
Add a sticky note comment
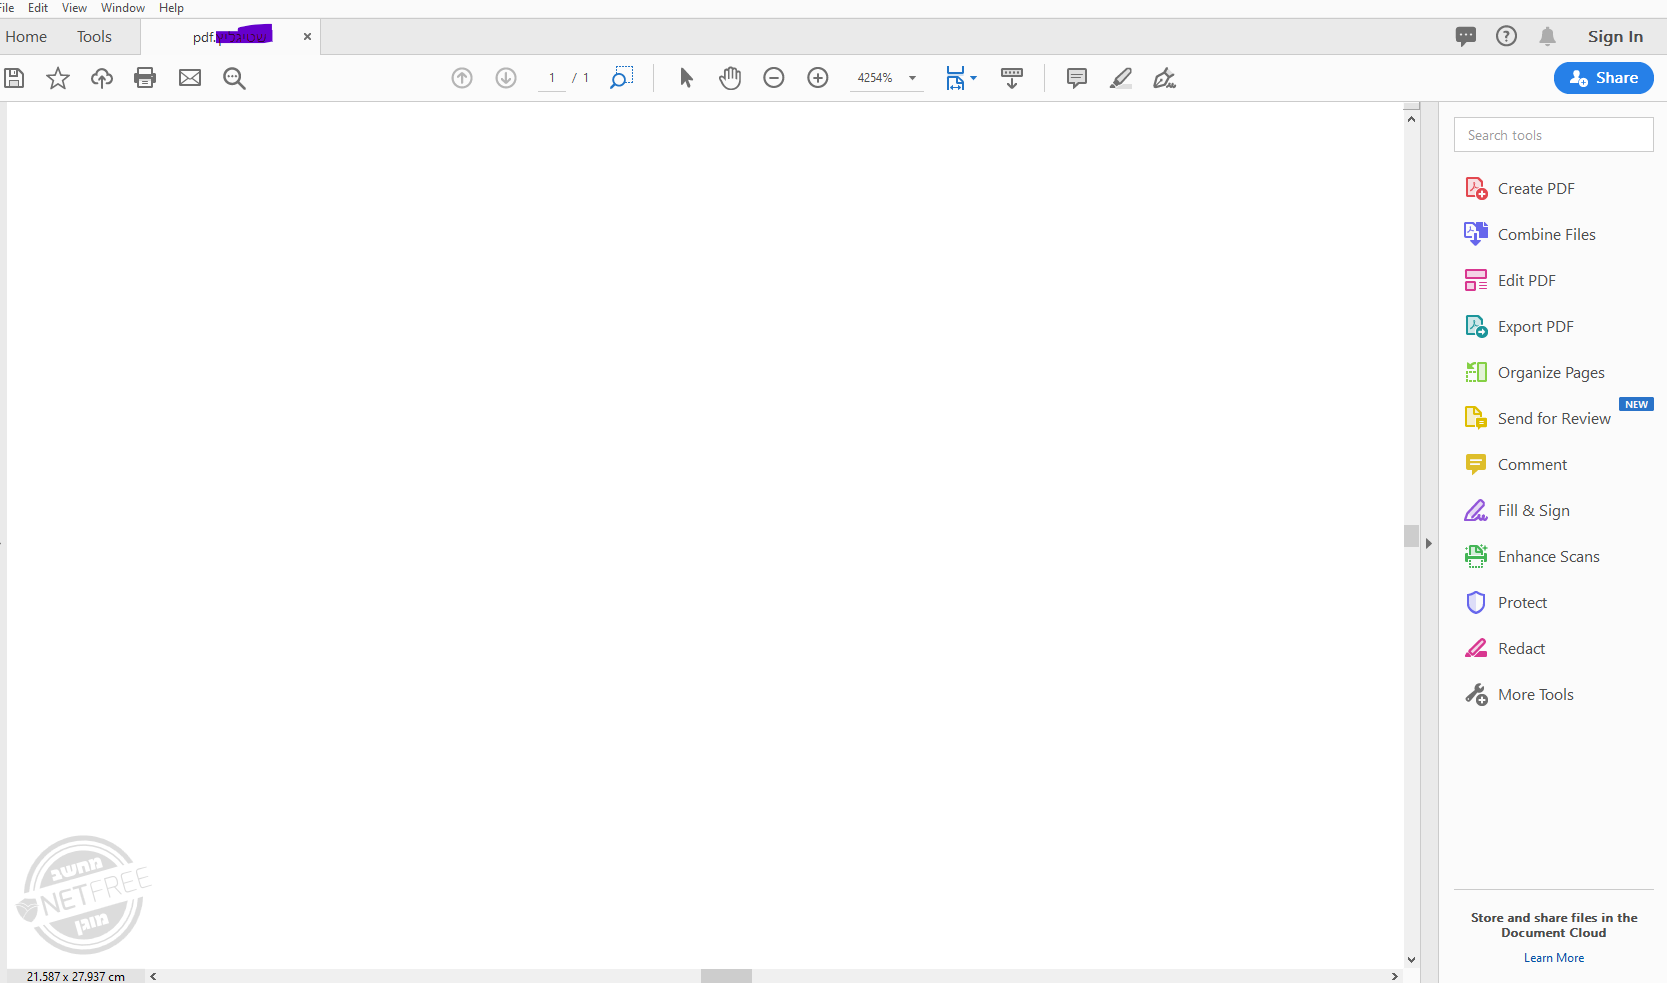1077,78
